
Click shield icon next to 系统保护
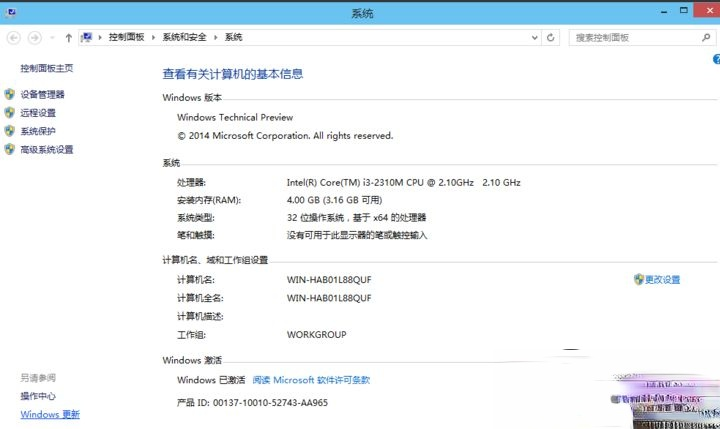tap(10, 131)
